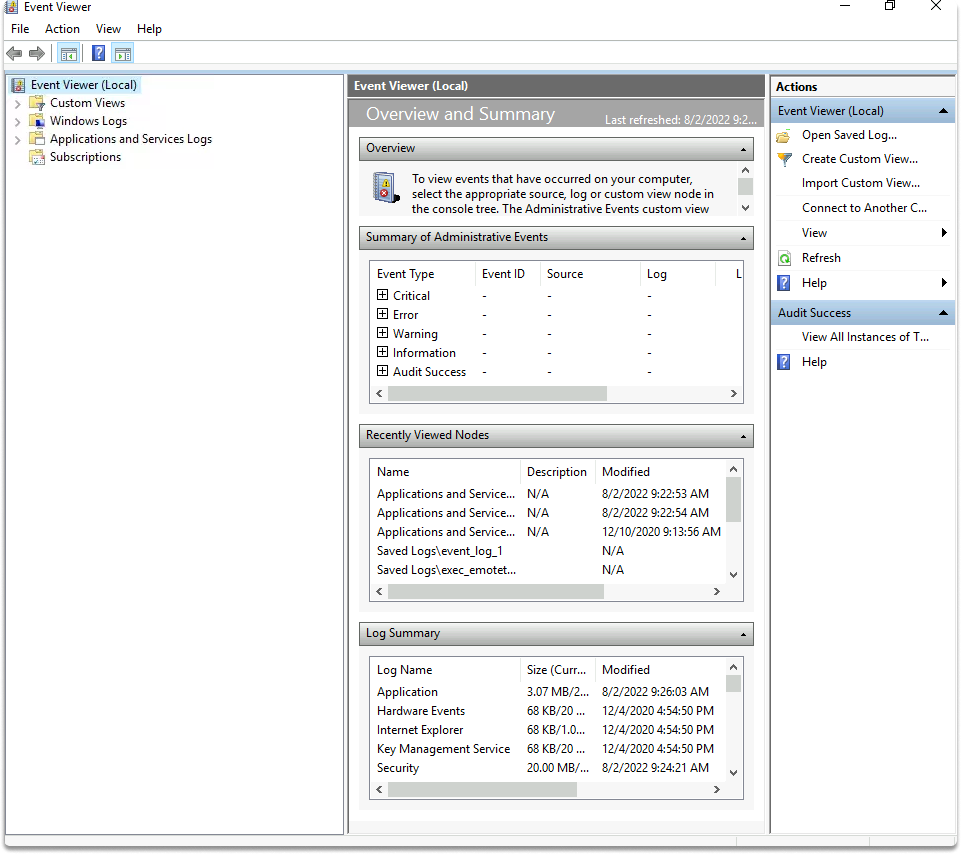Open the View submenu in Actions pane
Image resolution: width=961 pixels, height=854 pixels.
click(863, 233)
